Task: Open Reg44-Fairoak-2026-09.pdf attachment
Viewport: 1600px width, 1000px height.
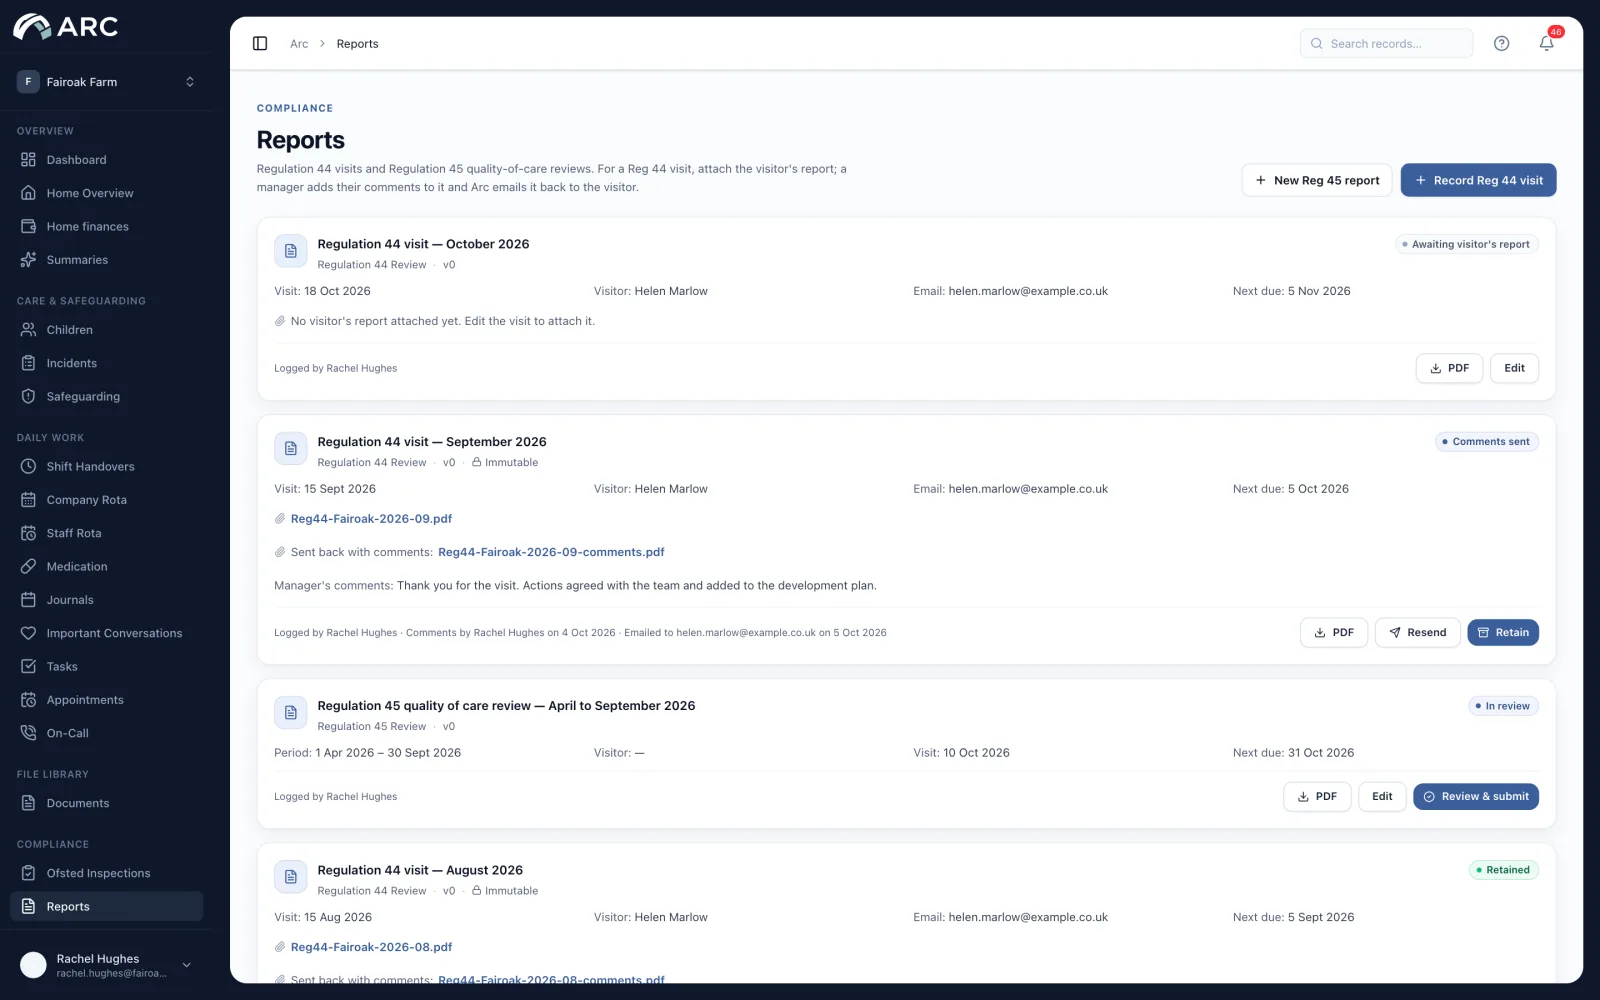Action: tap(371, 519)
